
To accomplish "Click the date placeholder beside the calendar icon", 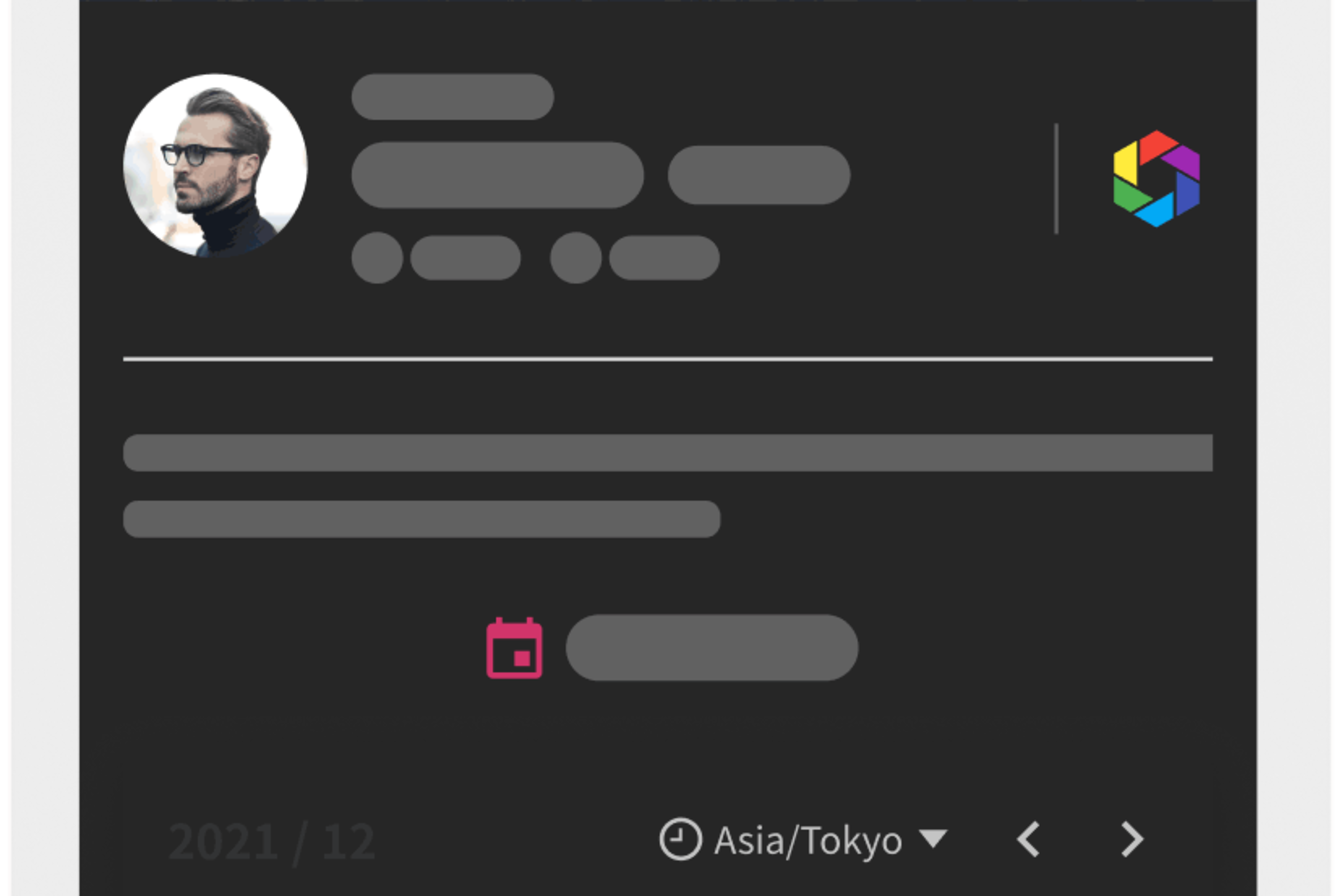I will pos(711,648).
